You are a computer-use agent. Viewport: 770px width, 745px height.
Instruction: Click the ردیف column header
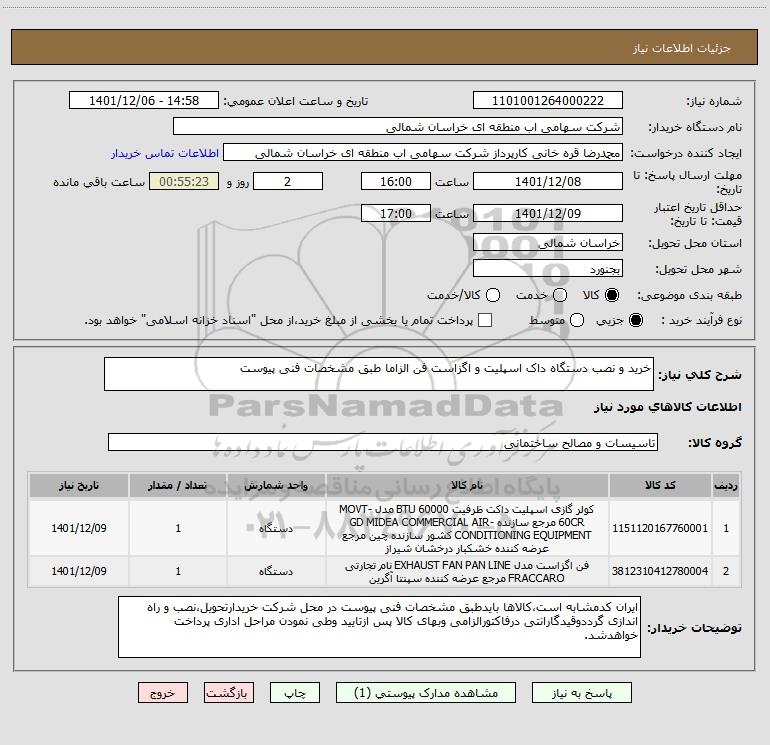click(x=726, y=485)
